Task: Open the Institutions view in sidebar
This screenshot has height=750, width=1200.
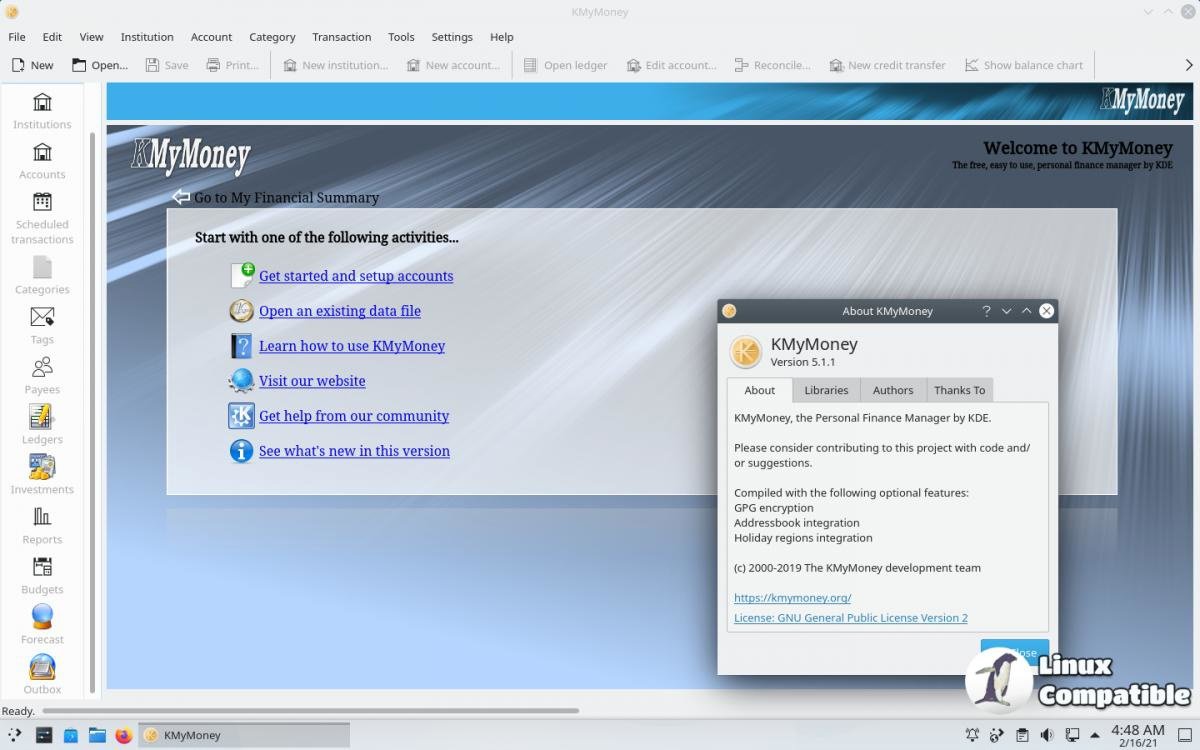Action: coord(42,110)
